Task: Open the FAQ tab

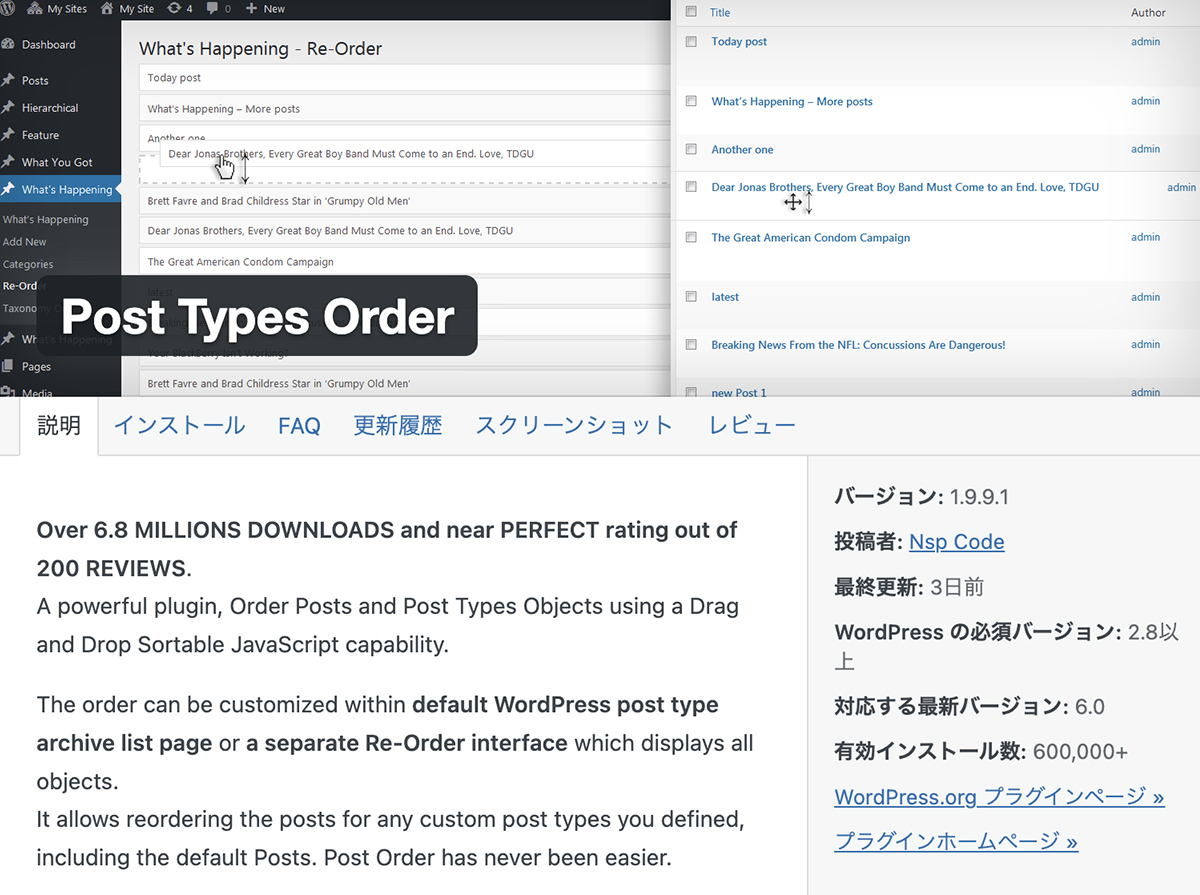Action: tap(299, 425)
